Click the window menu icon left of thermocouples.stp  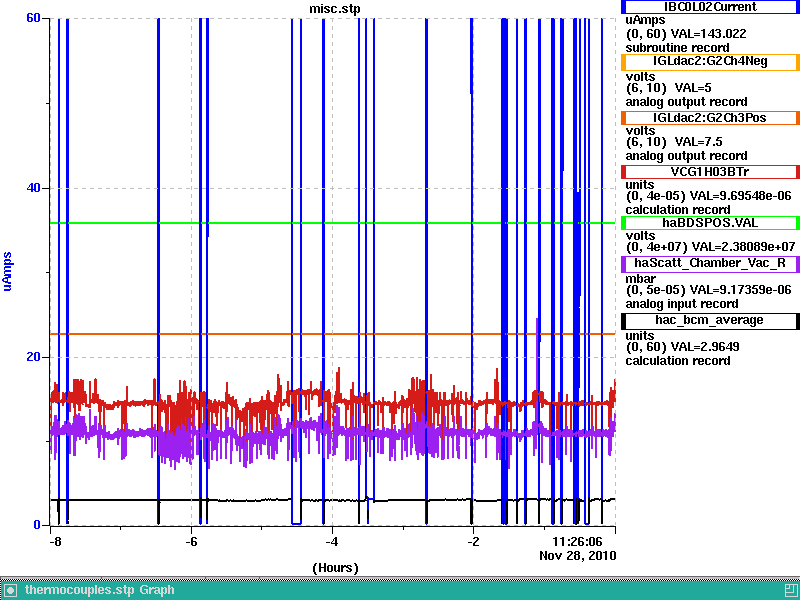(x=11, y=590)
